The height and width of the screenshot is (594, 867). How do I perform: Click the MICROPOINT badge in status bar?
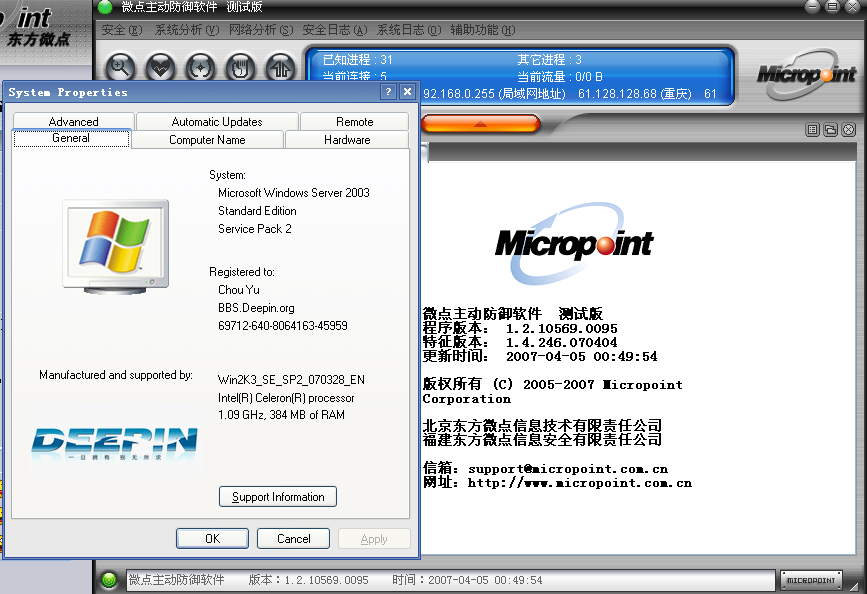click(811, 580)
